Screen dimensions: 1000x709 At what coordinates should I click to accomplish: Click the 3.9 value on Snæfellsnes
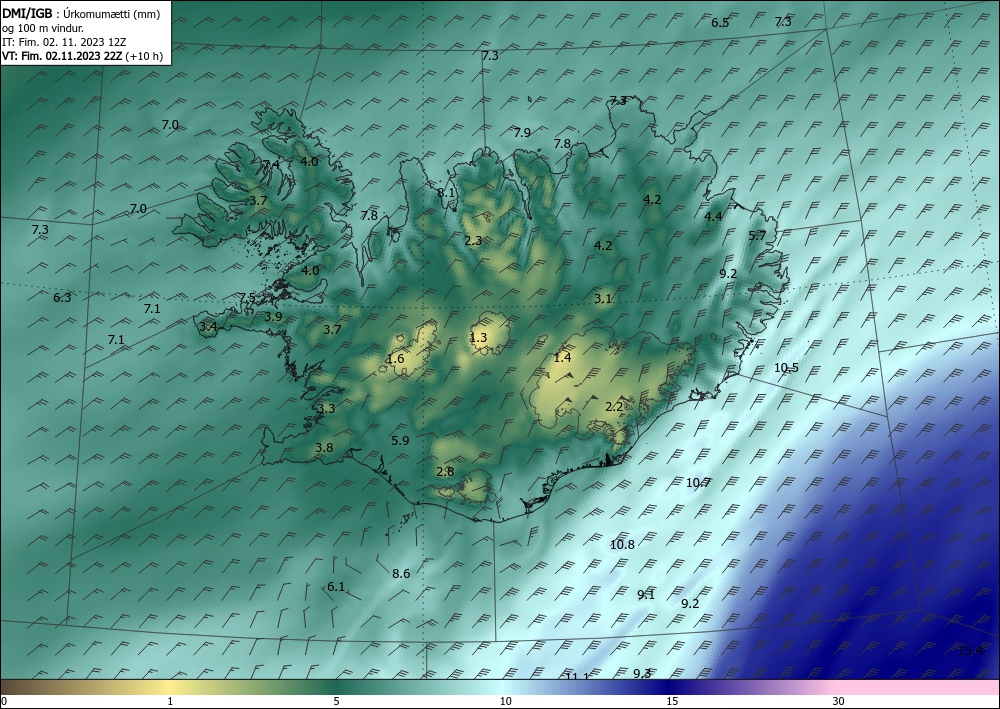(274, 316)
